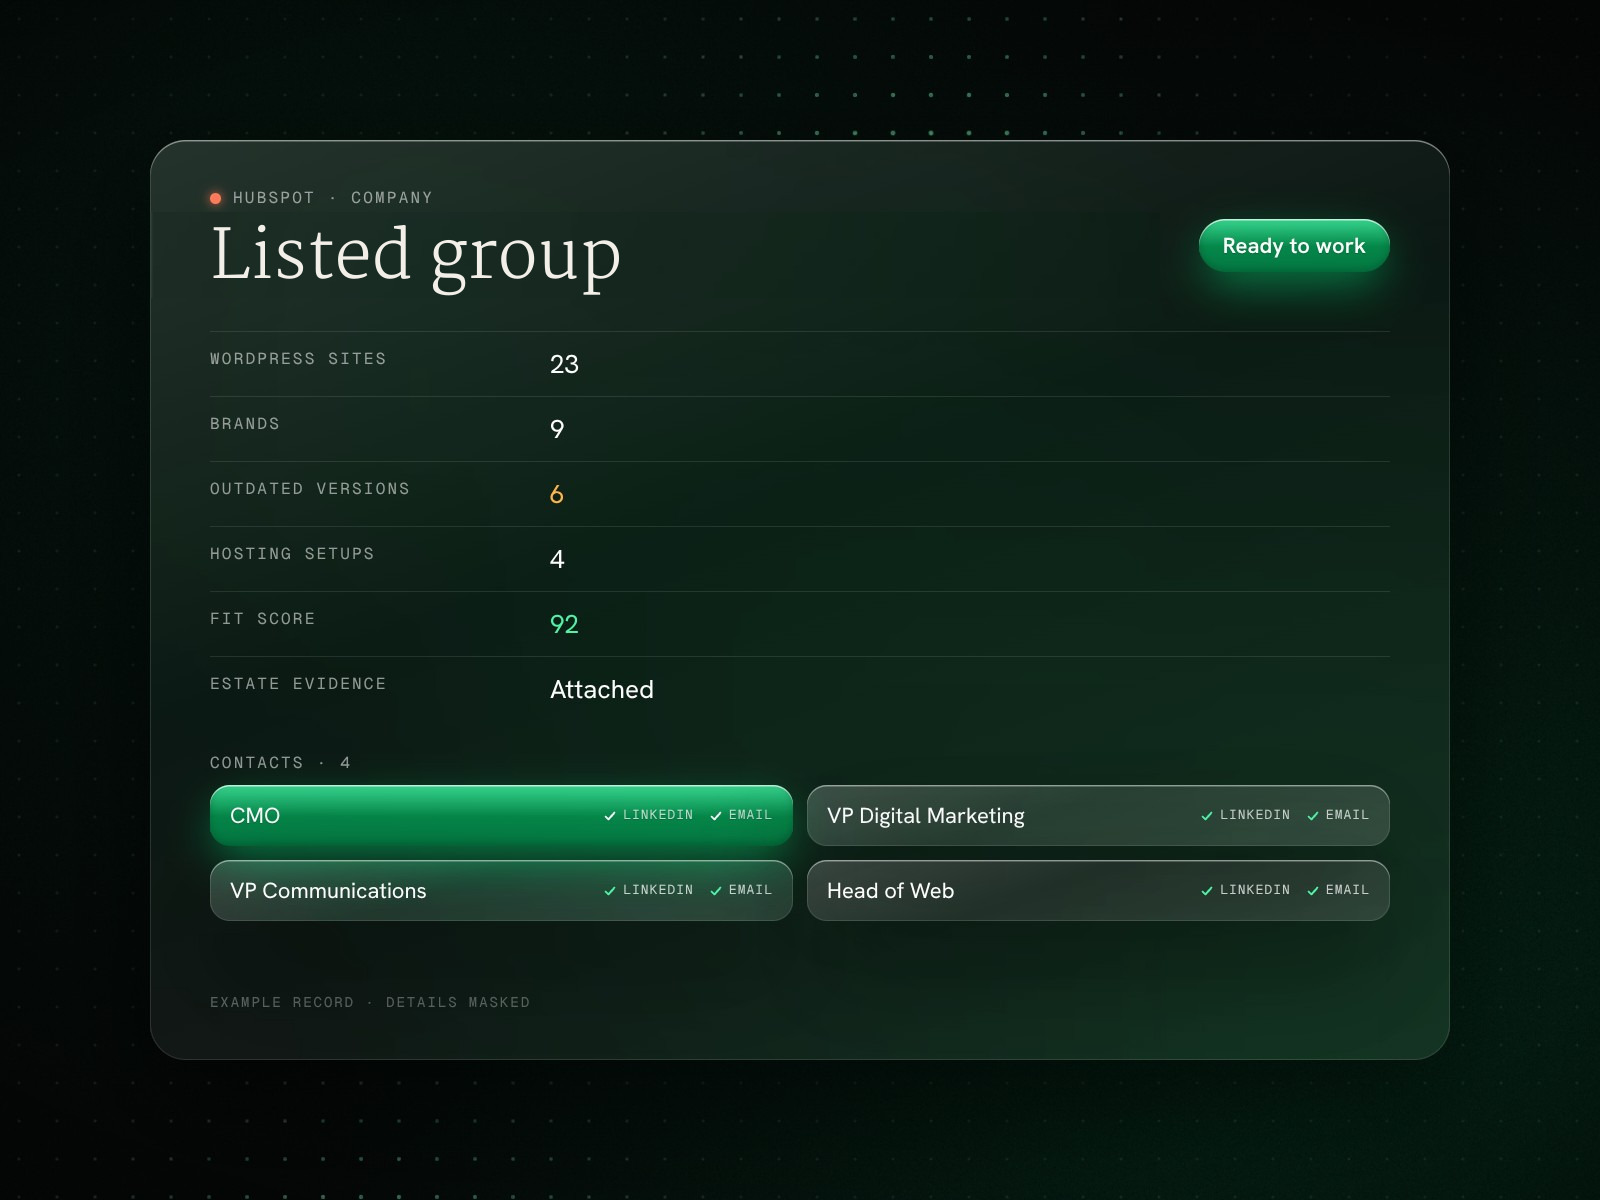
Task: Click the orange HubSpot status dot
Action: (x=215, y=198)
